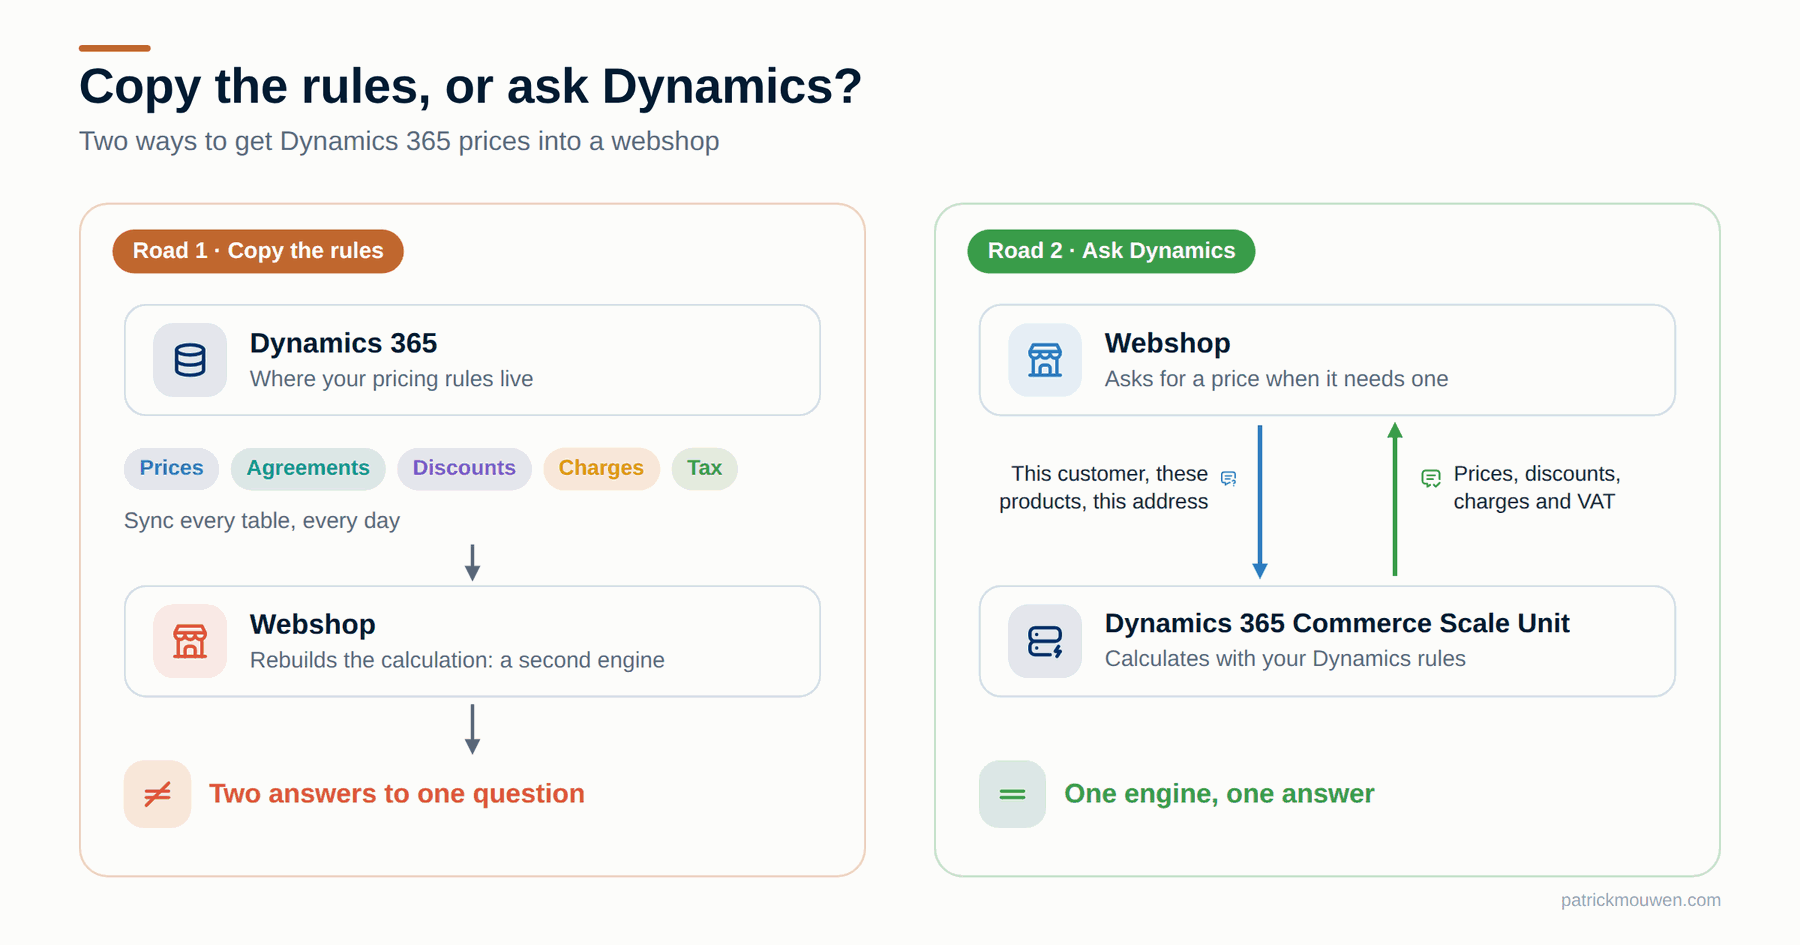Click 'Sync every table, every day' text
This screenshot has height=945, width=1800.
[261, 521]
